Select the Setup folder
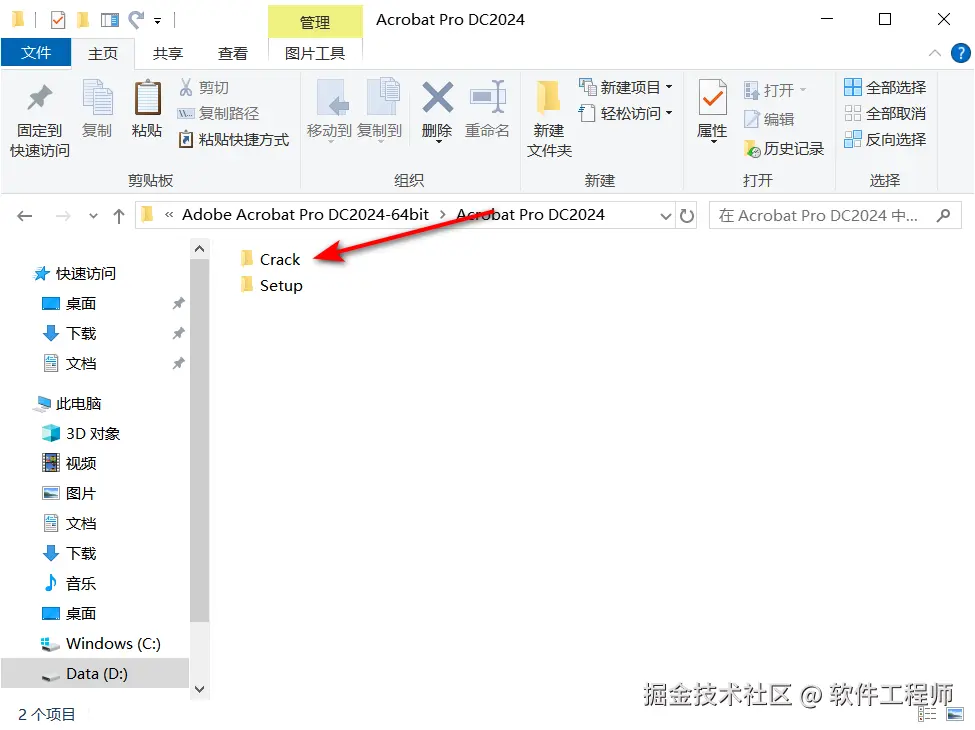This screenshot has width=975, height=730. pyautogui.click(x=272, y=285)
